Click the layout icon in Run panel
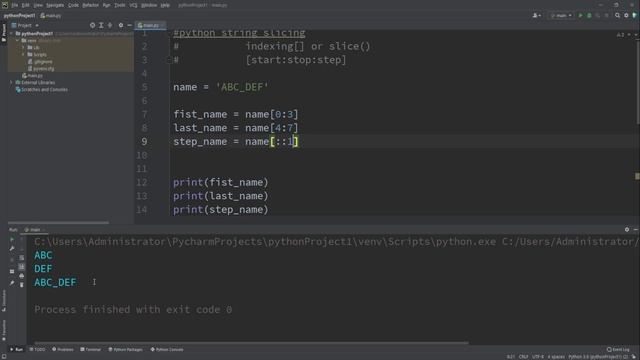Screen dimensions: 640x360 [12, 271]
